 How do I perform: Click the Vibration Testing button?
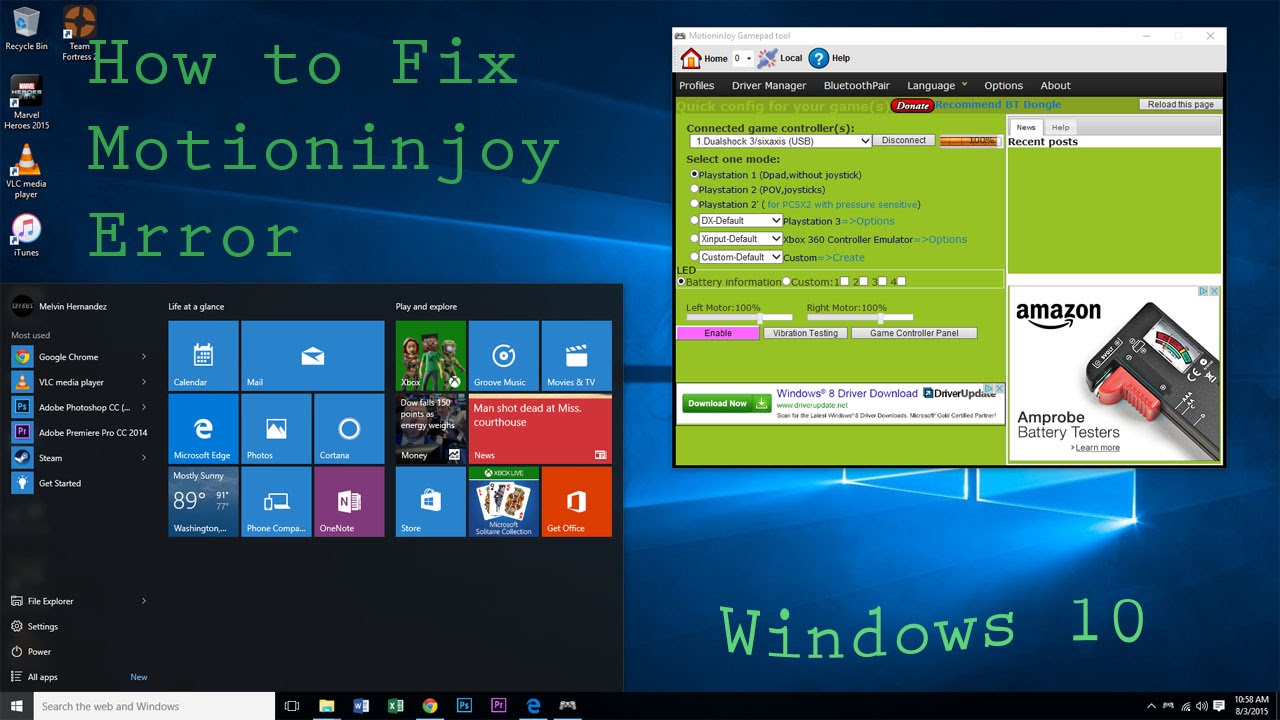tap(805, 333)
